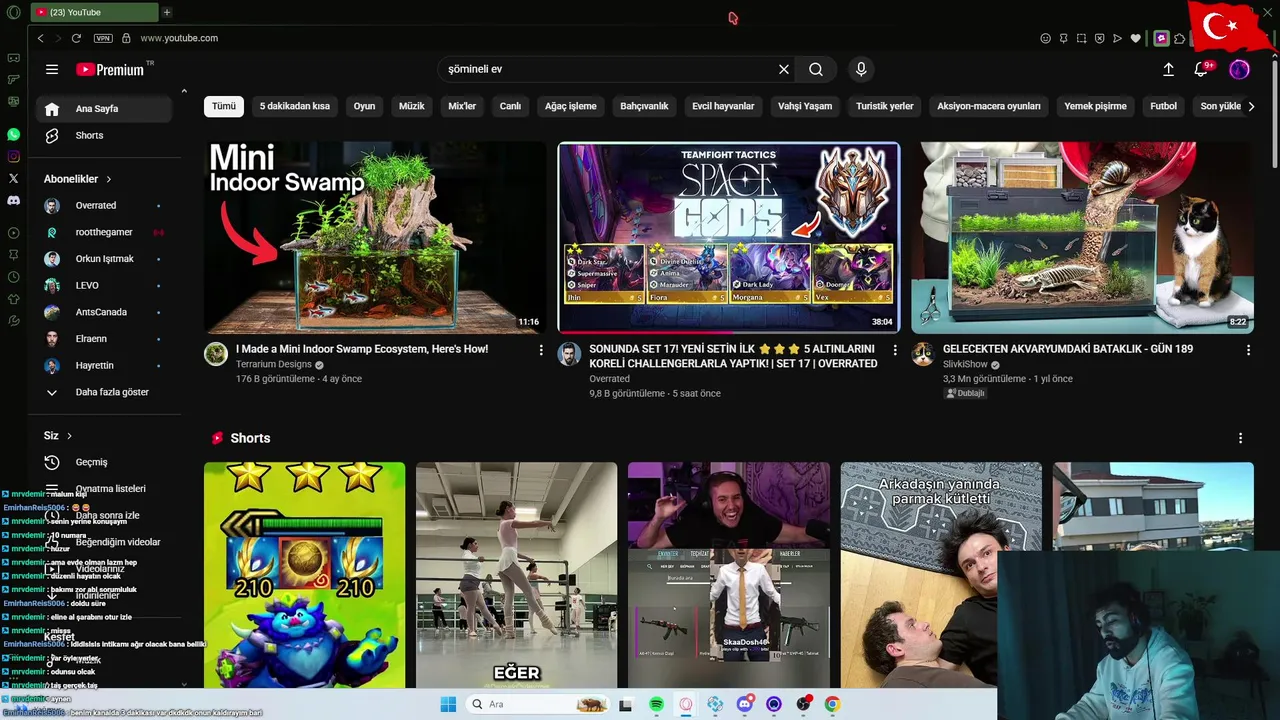Click the YouTube Premium logo
The height and width of the screenshot is (720, 1280).
[x=110, y=70]
